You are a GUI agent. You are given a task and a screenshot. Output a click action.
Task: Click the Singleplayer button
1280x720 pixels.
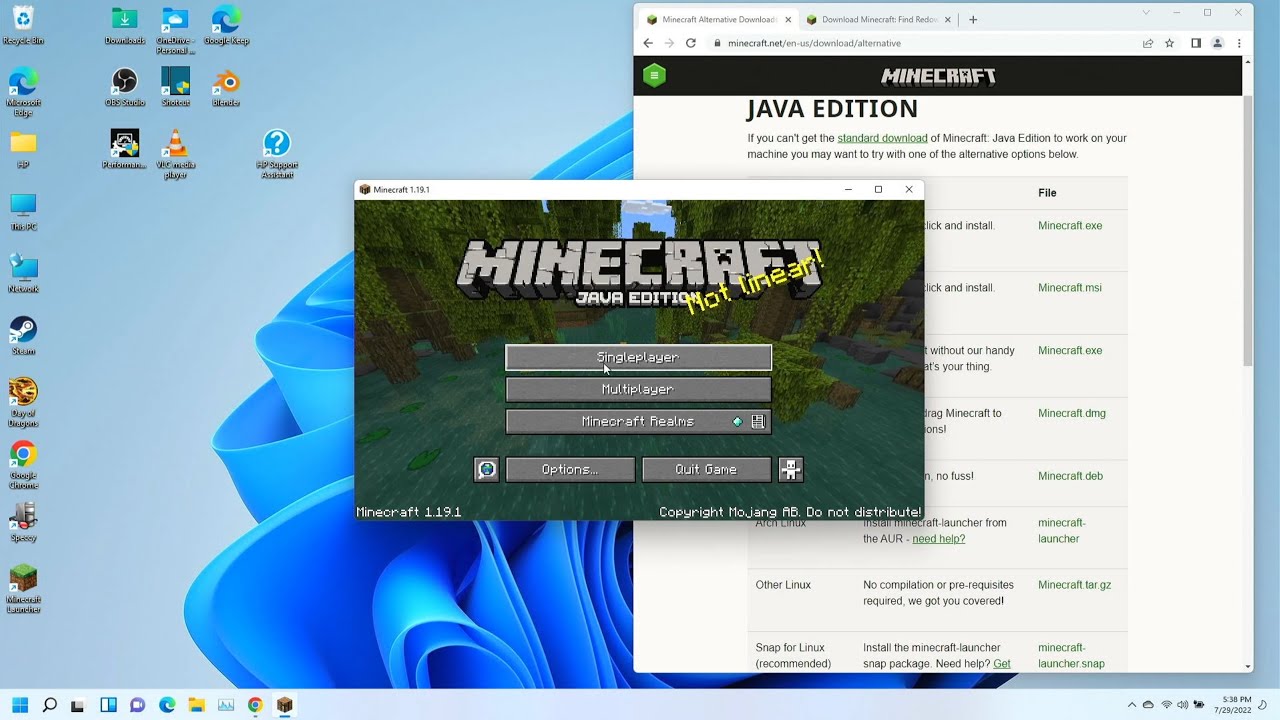(638, 358)
